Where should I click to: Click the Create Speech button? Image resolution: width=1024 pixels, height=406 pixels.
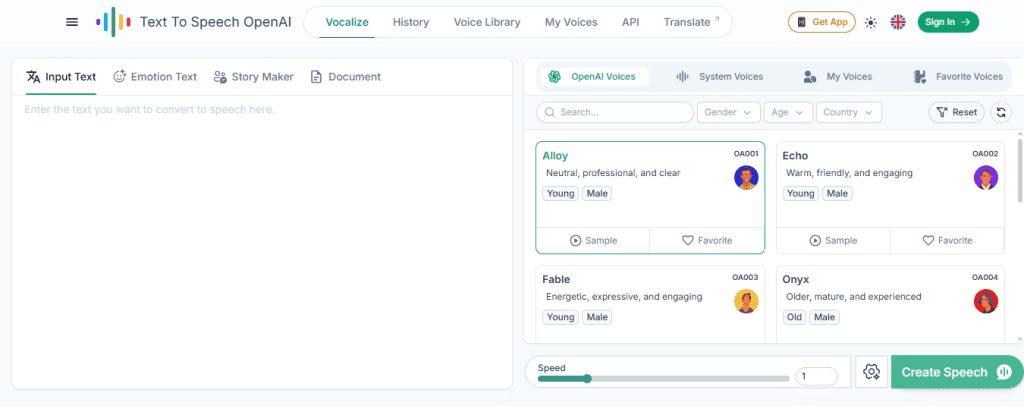click(957, 372)
